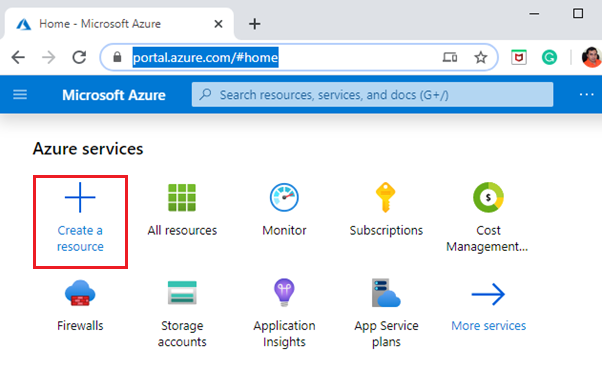
Task: Open Cost Management donut icon
Action: click(x=488, y=197)
